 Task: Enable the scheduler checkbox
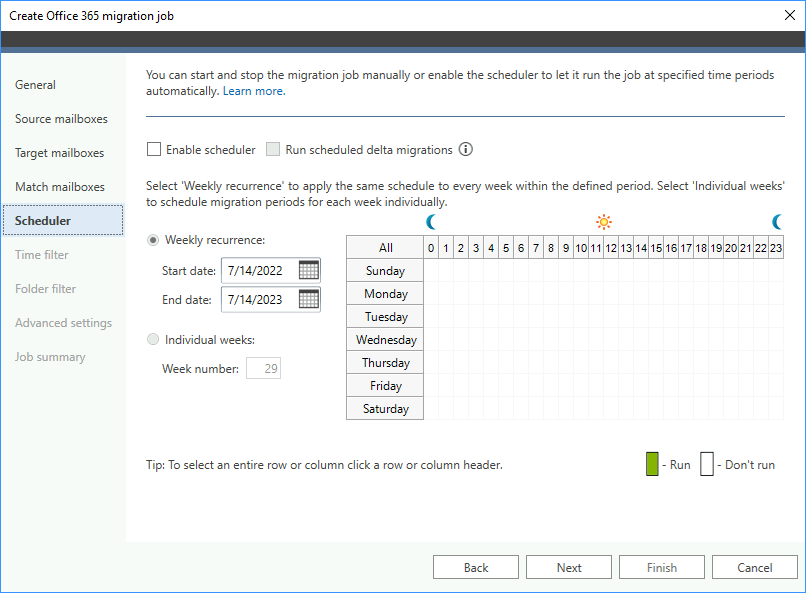click(154, 150)
